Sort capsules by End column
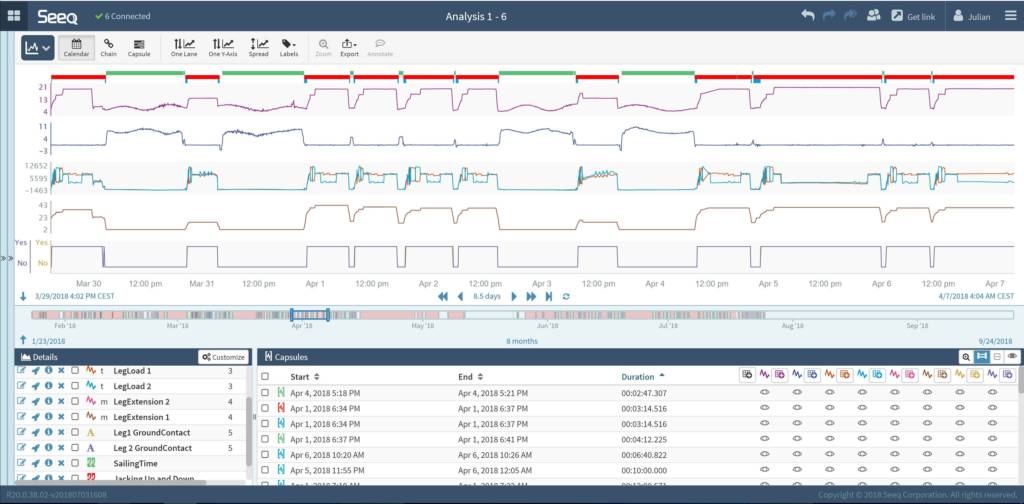 click(470, 377)
